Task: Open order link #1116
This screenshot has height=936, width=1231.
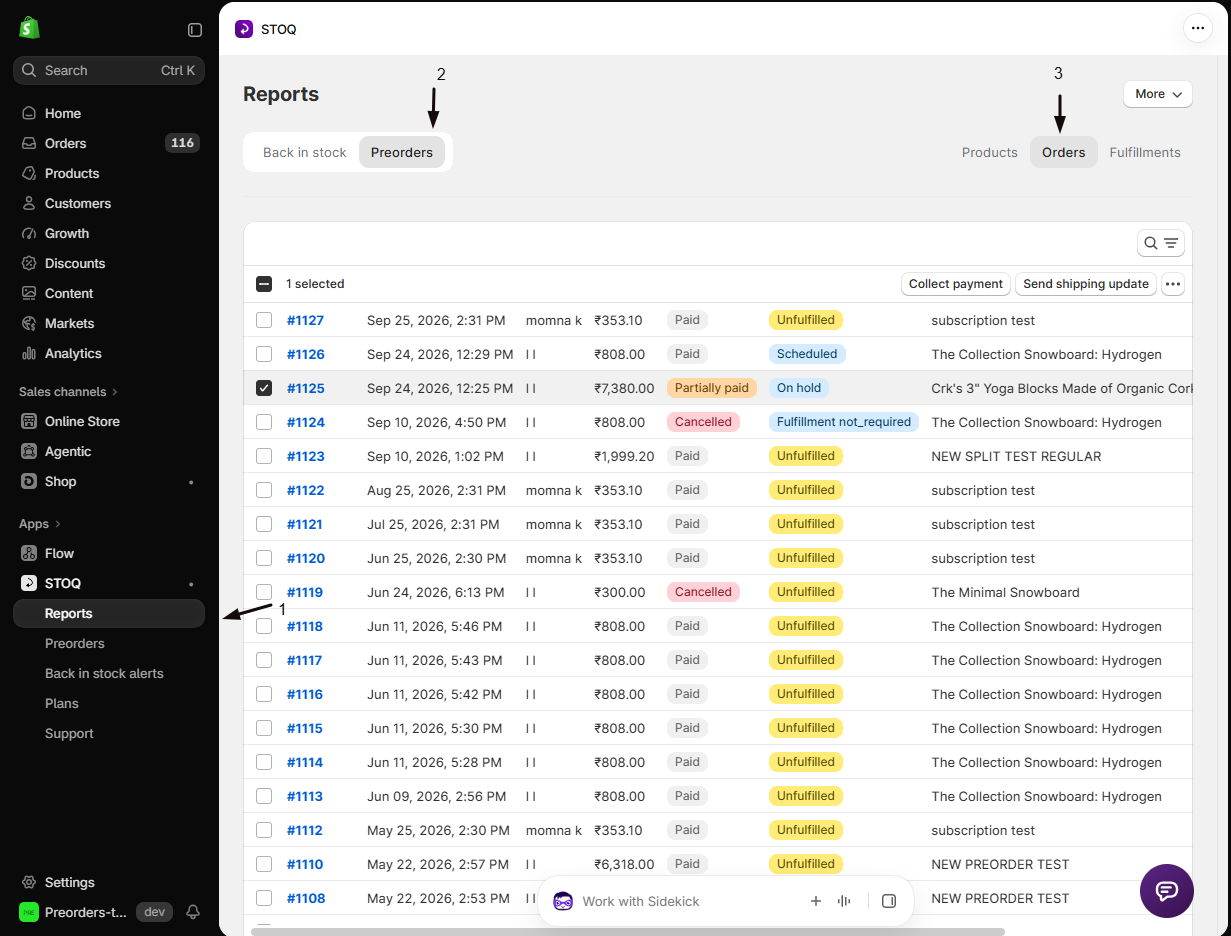Action: click(x=305, y=694)
